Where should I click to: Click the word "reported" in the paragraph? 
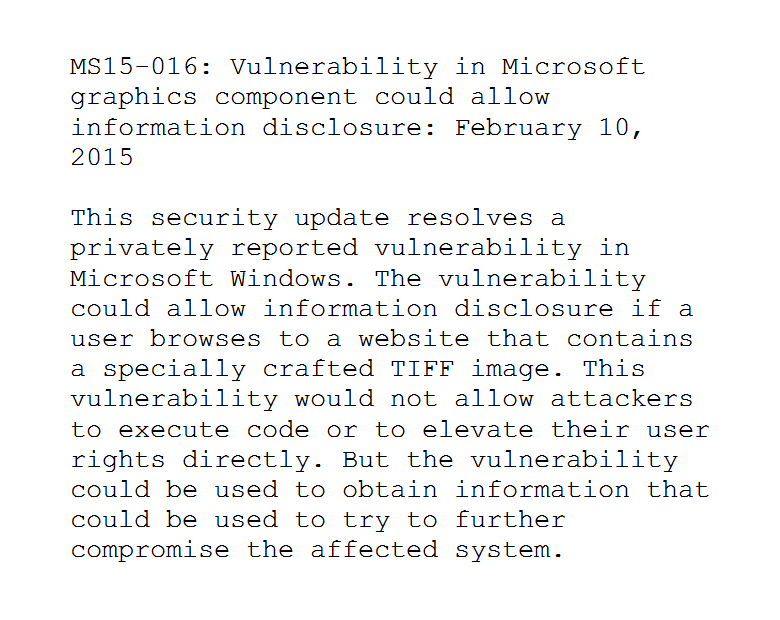(x=294, y=250)
